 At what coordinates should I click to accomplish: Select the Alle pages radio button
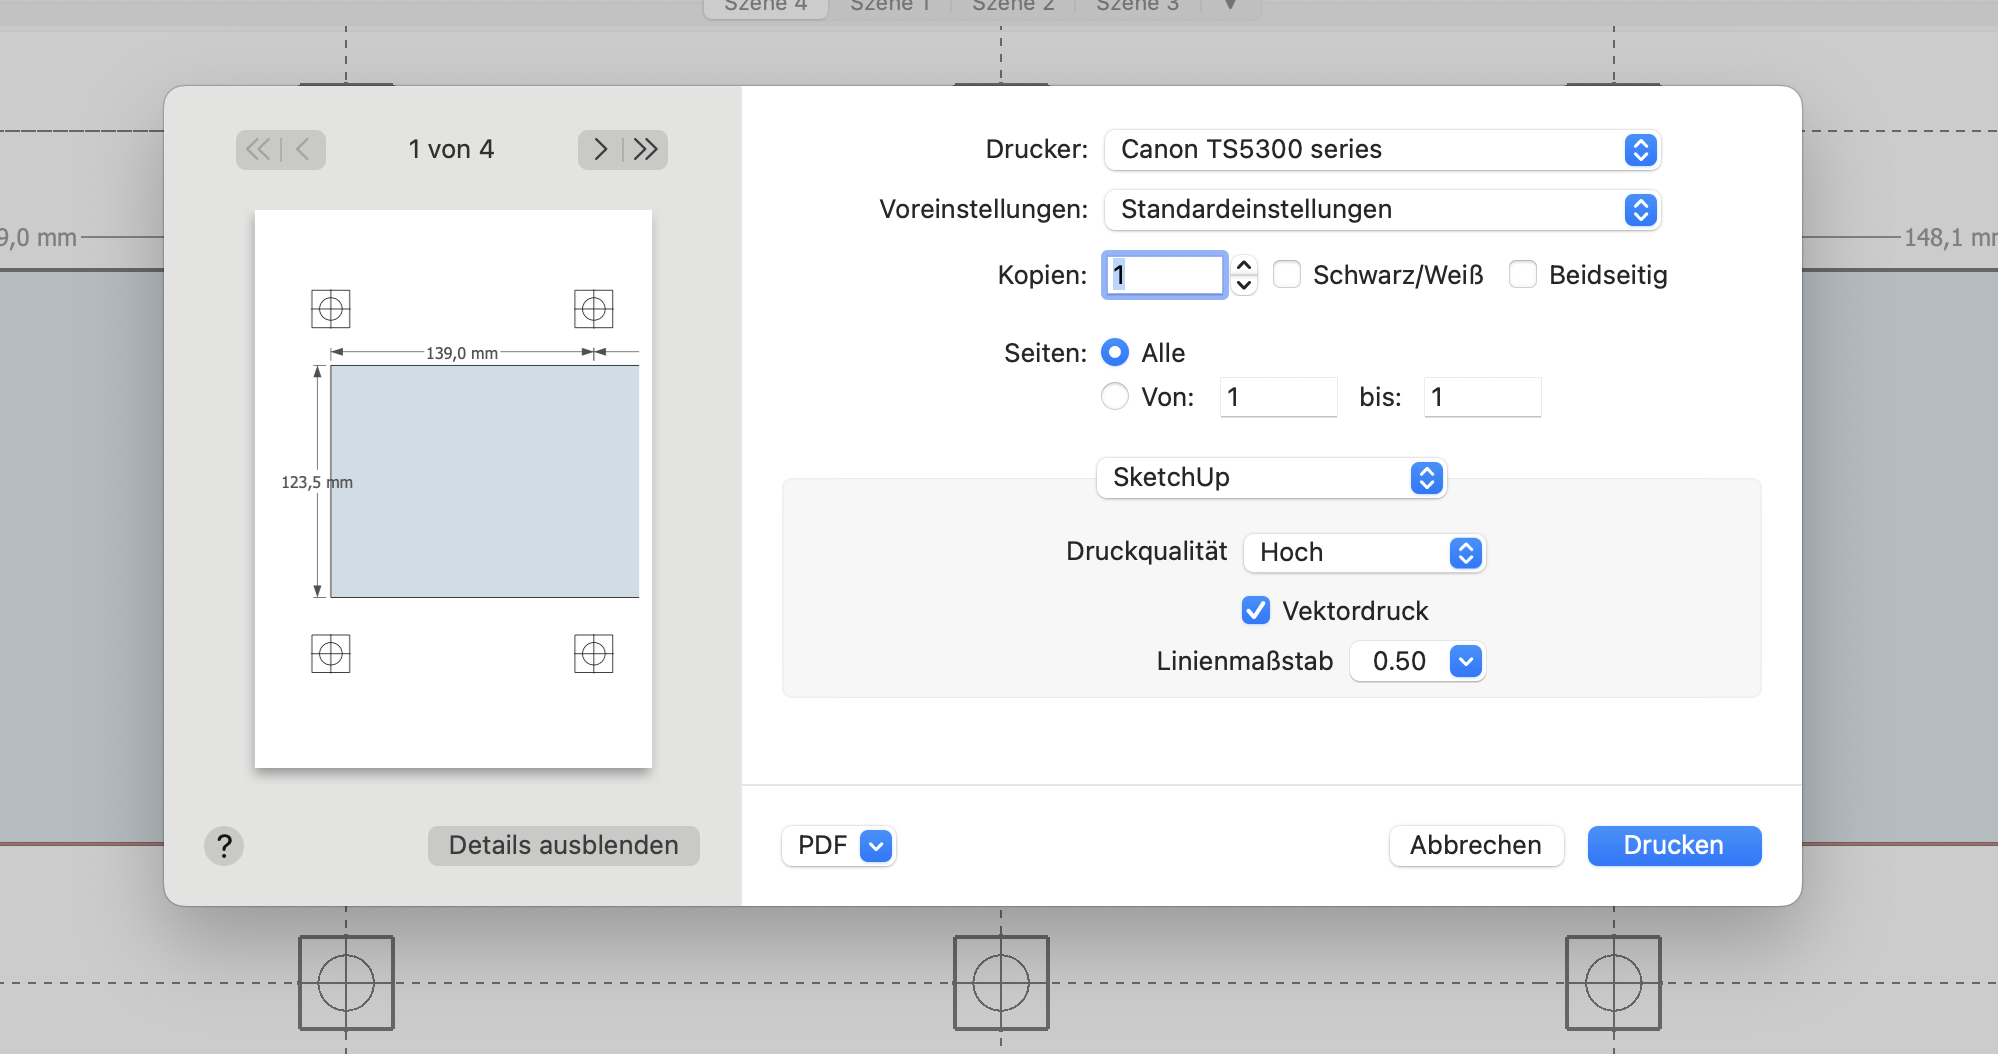[x=1115, y=353]
